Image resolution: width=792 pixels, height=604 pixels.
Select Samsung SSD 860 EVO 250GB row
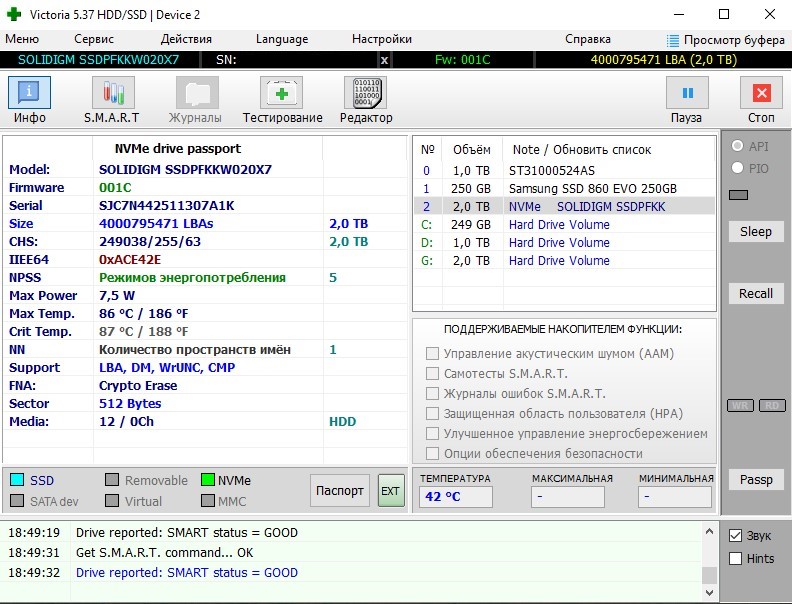tap(564, 189)
